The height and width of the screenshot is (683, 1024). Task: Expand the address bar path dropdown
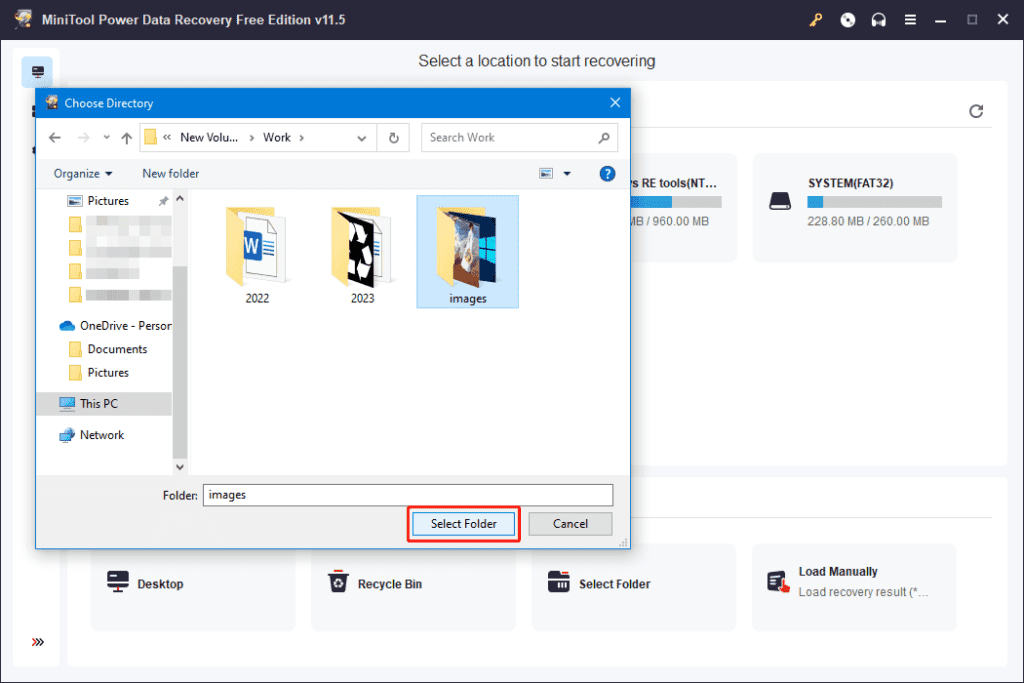(361, 138)
